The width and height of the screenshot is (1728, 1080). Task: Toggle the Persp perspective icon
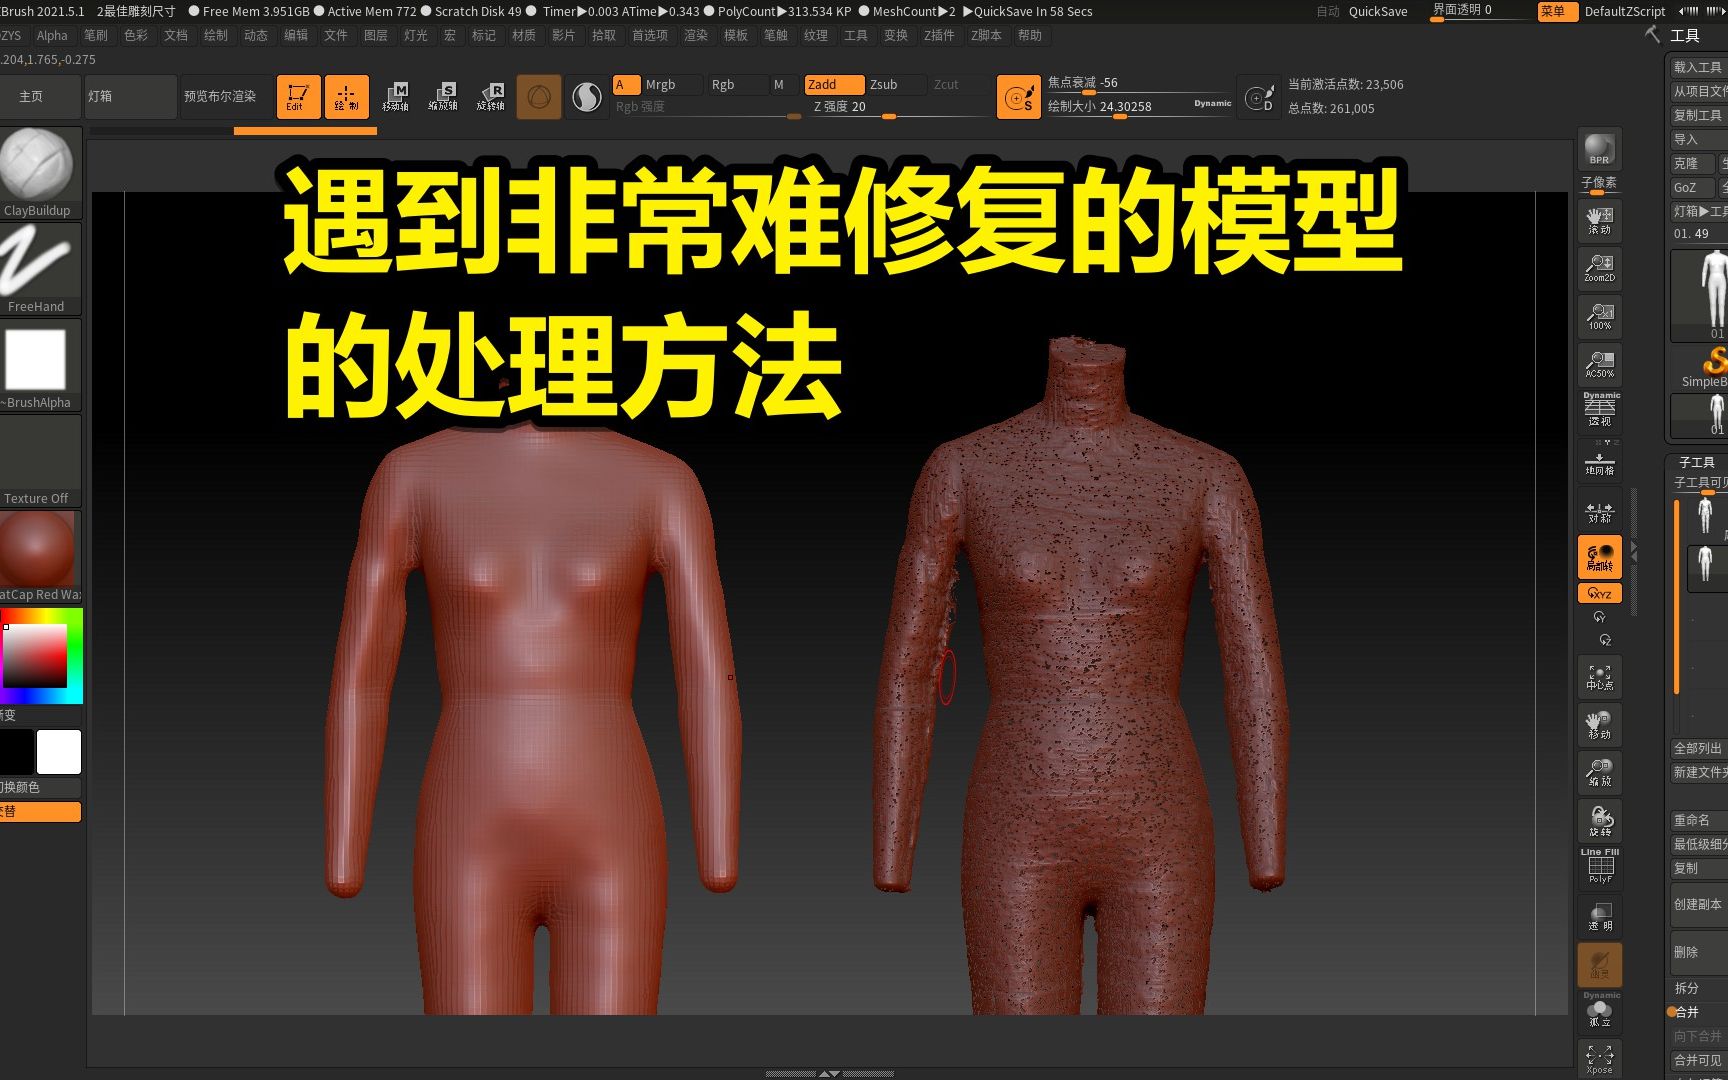pos(1598,410)
